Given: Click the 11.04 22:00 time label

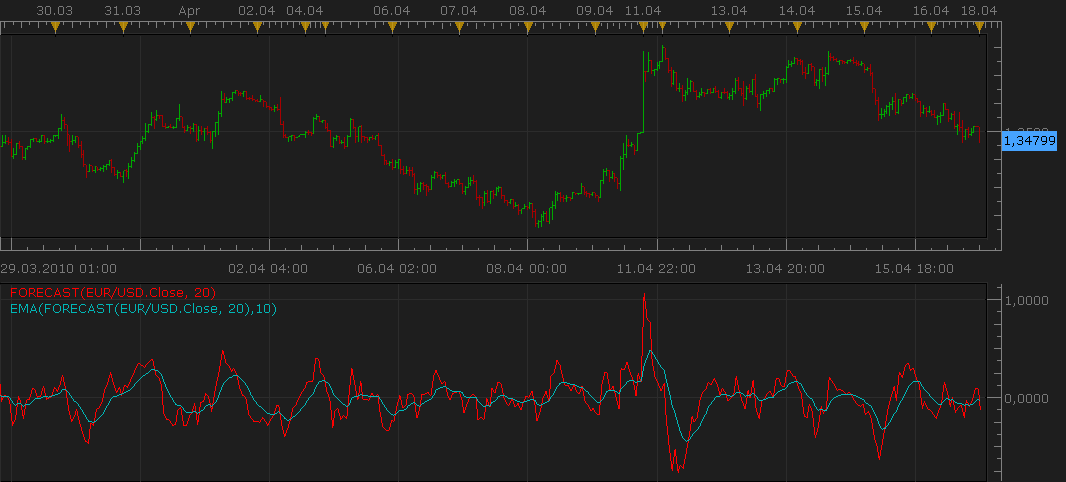Looking at the screenshot, I should (656, 269).
